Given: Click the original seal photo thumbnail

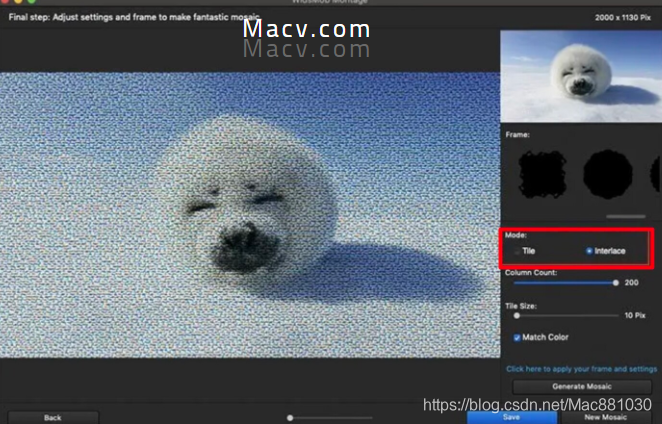Looking at the screenshot, I should [x=581, y=76].
